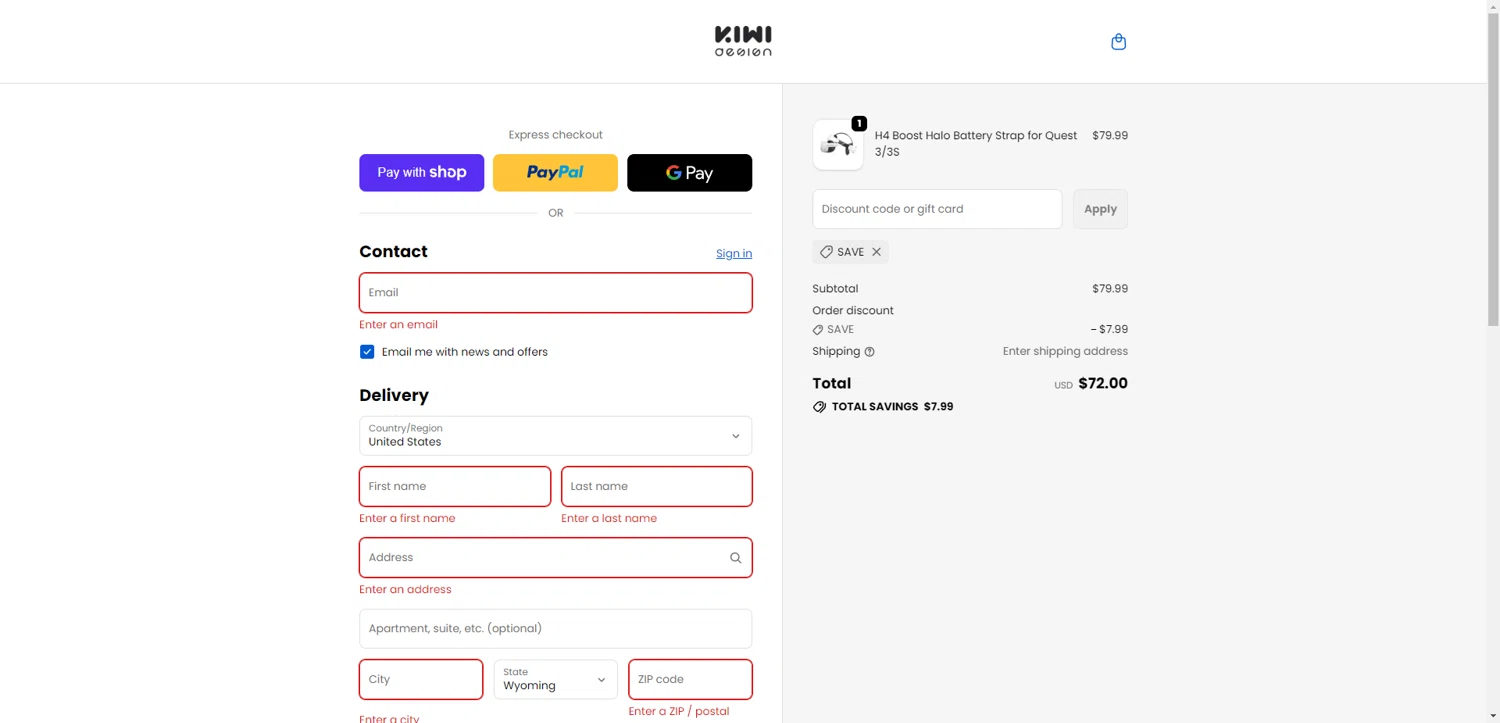The width and height of the screenshot is (1500, 723).
Task: Click the $72.00 total amount
Action: click(1103, 383)
